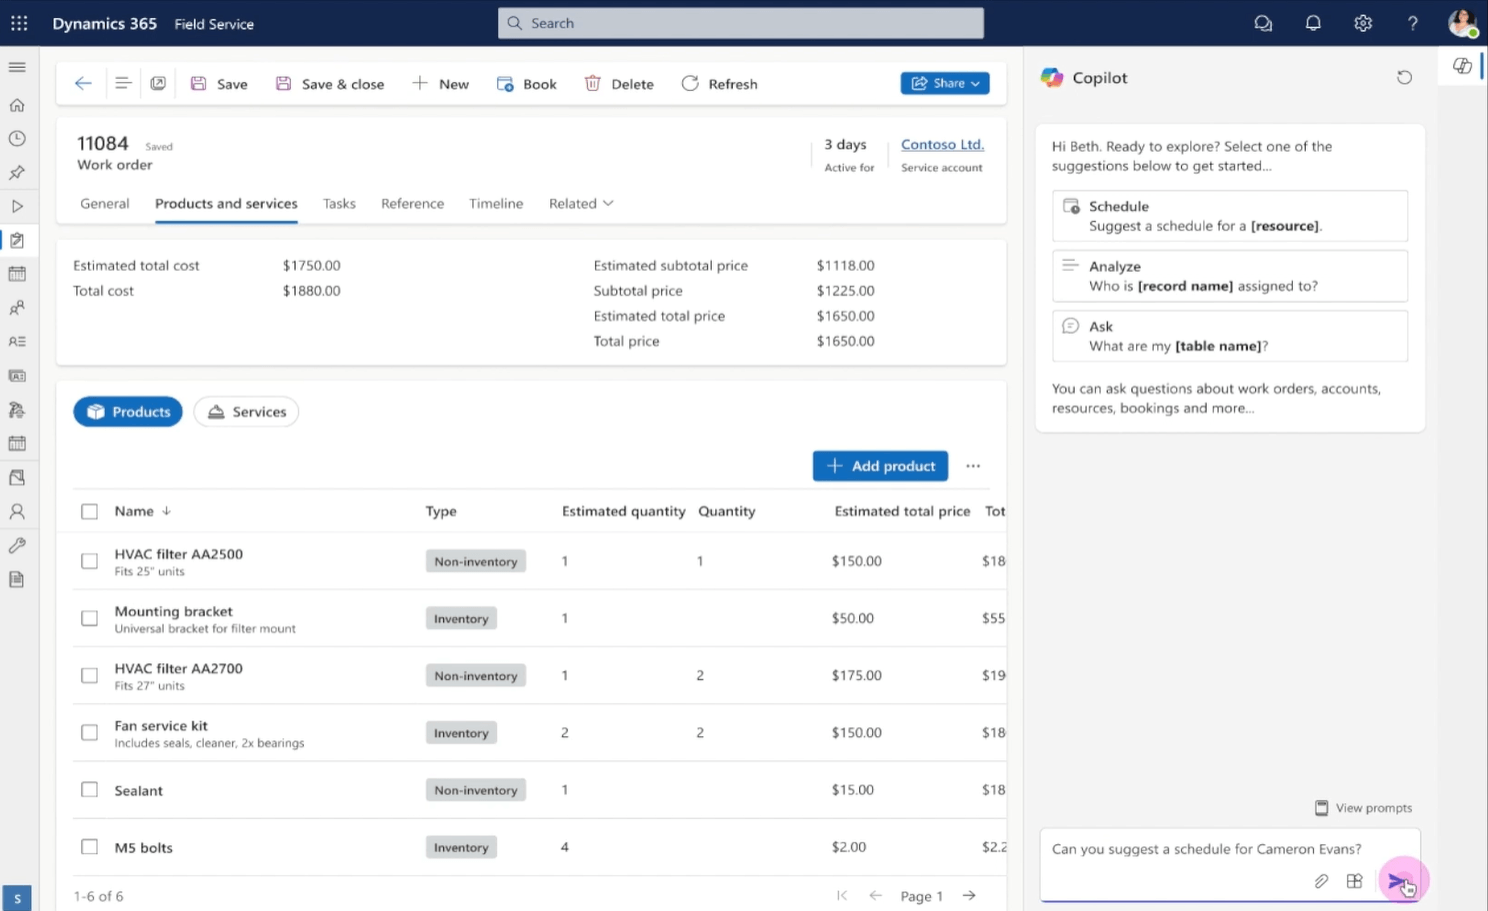Image resolution: width=1488 pixels, height=911 pixels.
Task: Click Save in command bar
Action: [x=219, y=84]
